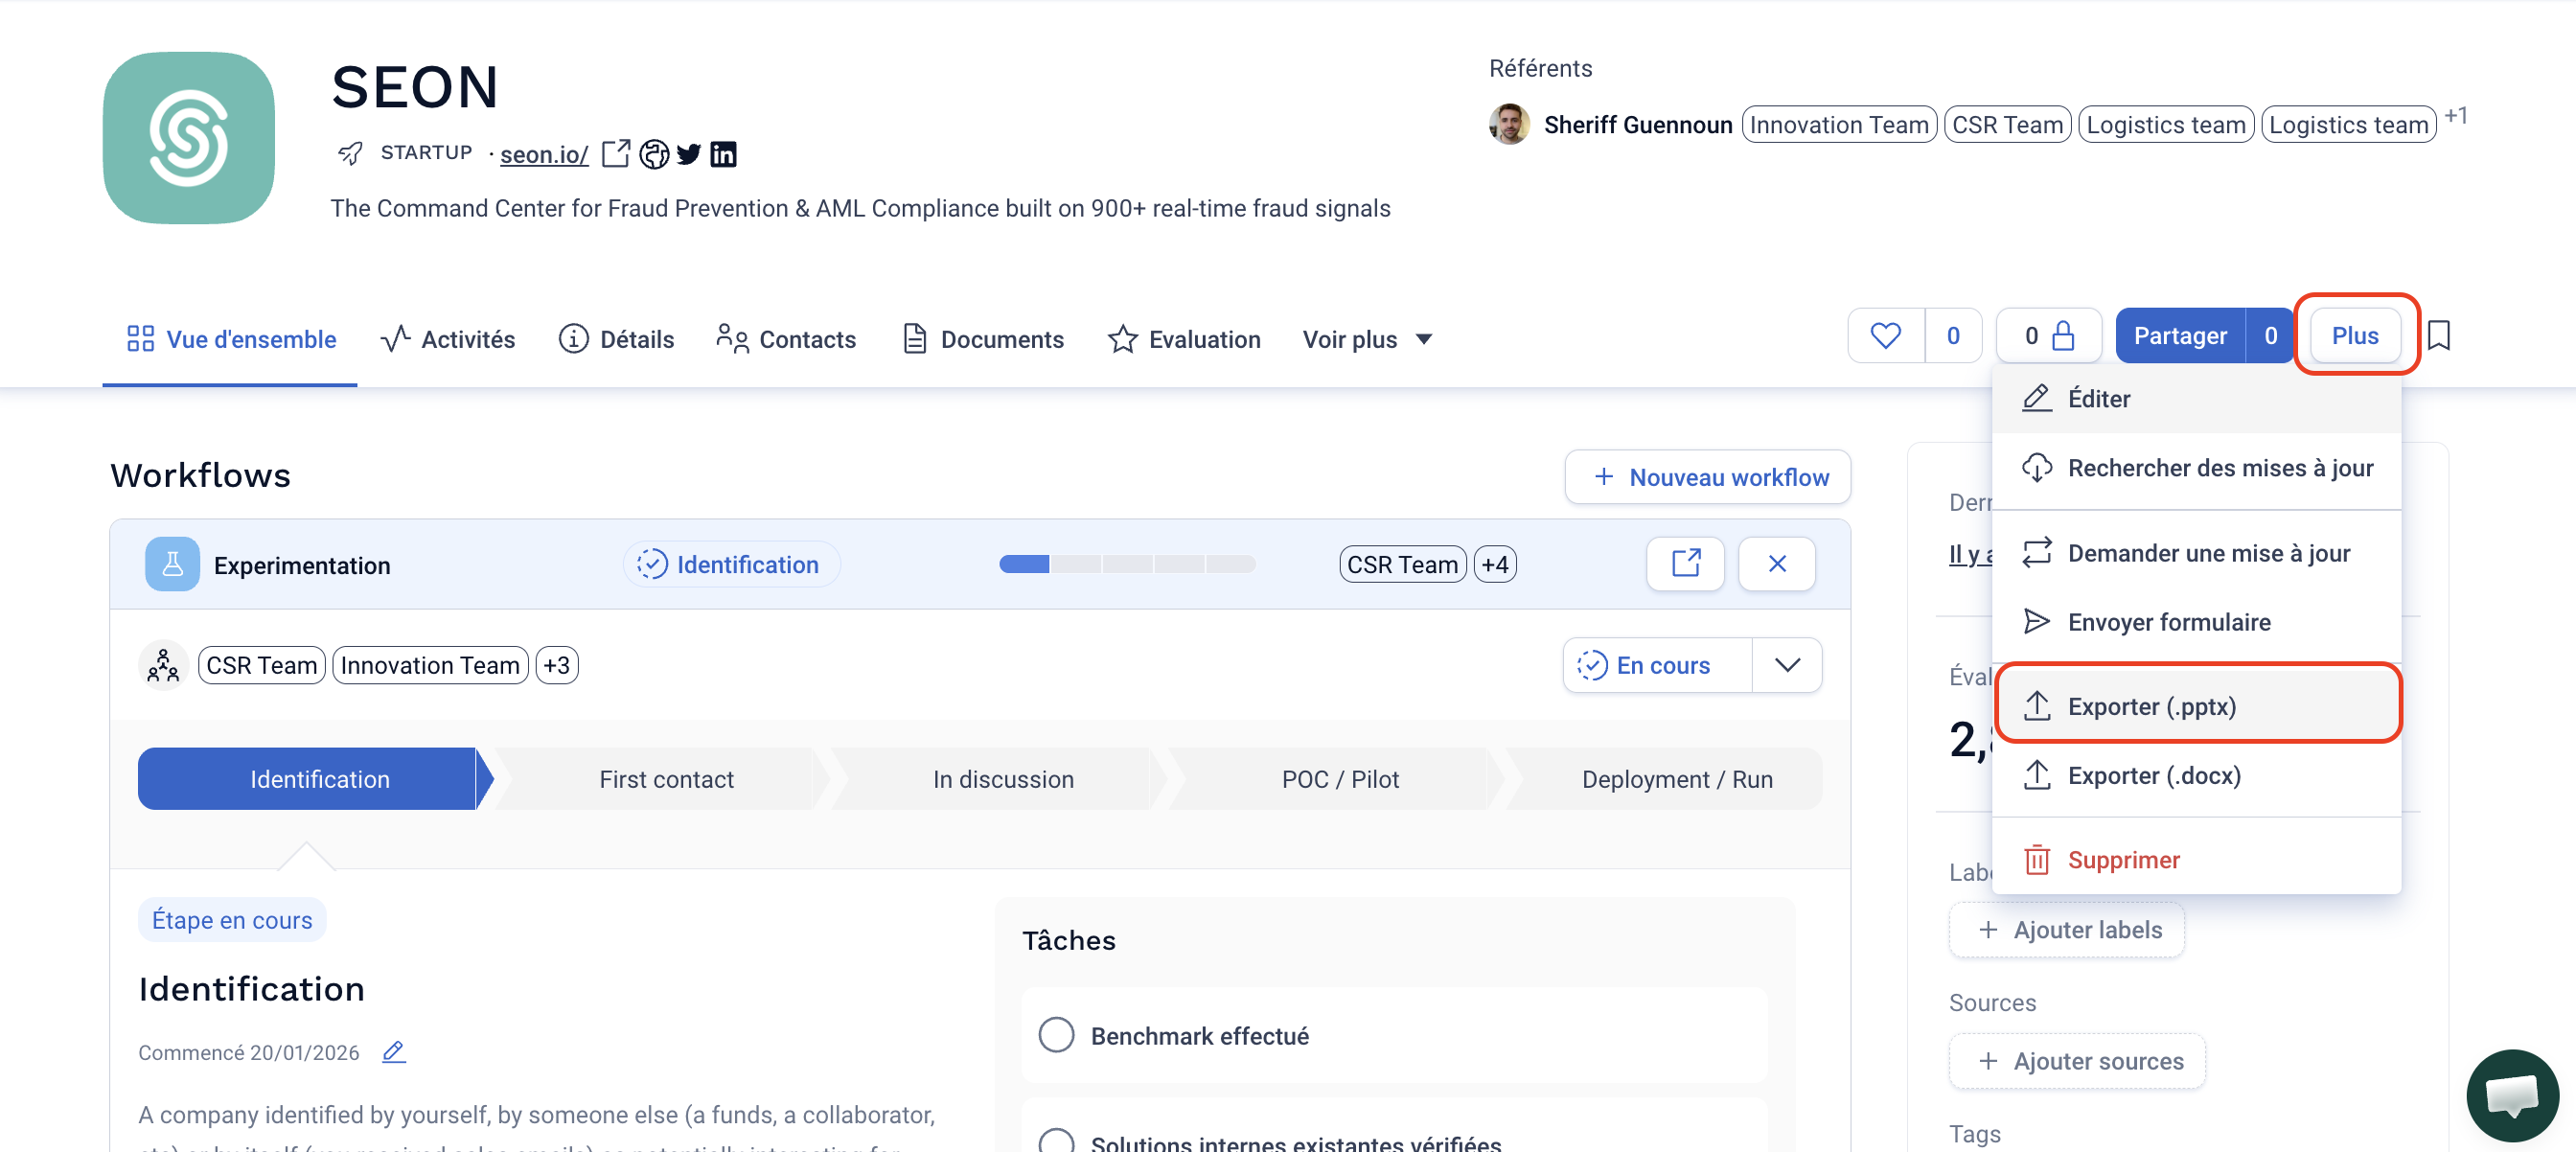Image resolution: width=2576 pixels, height=1152 pixels.
Task: Open the Détails tab
Action: tap(616, 340)
